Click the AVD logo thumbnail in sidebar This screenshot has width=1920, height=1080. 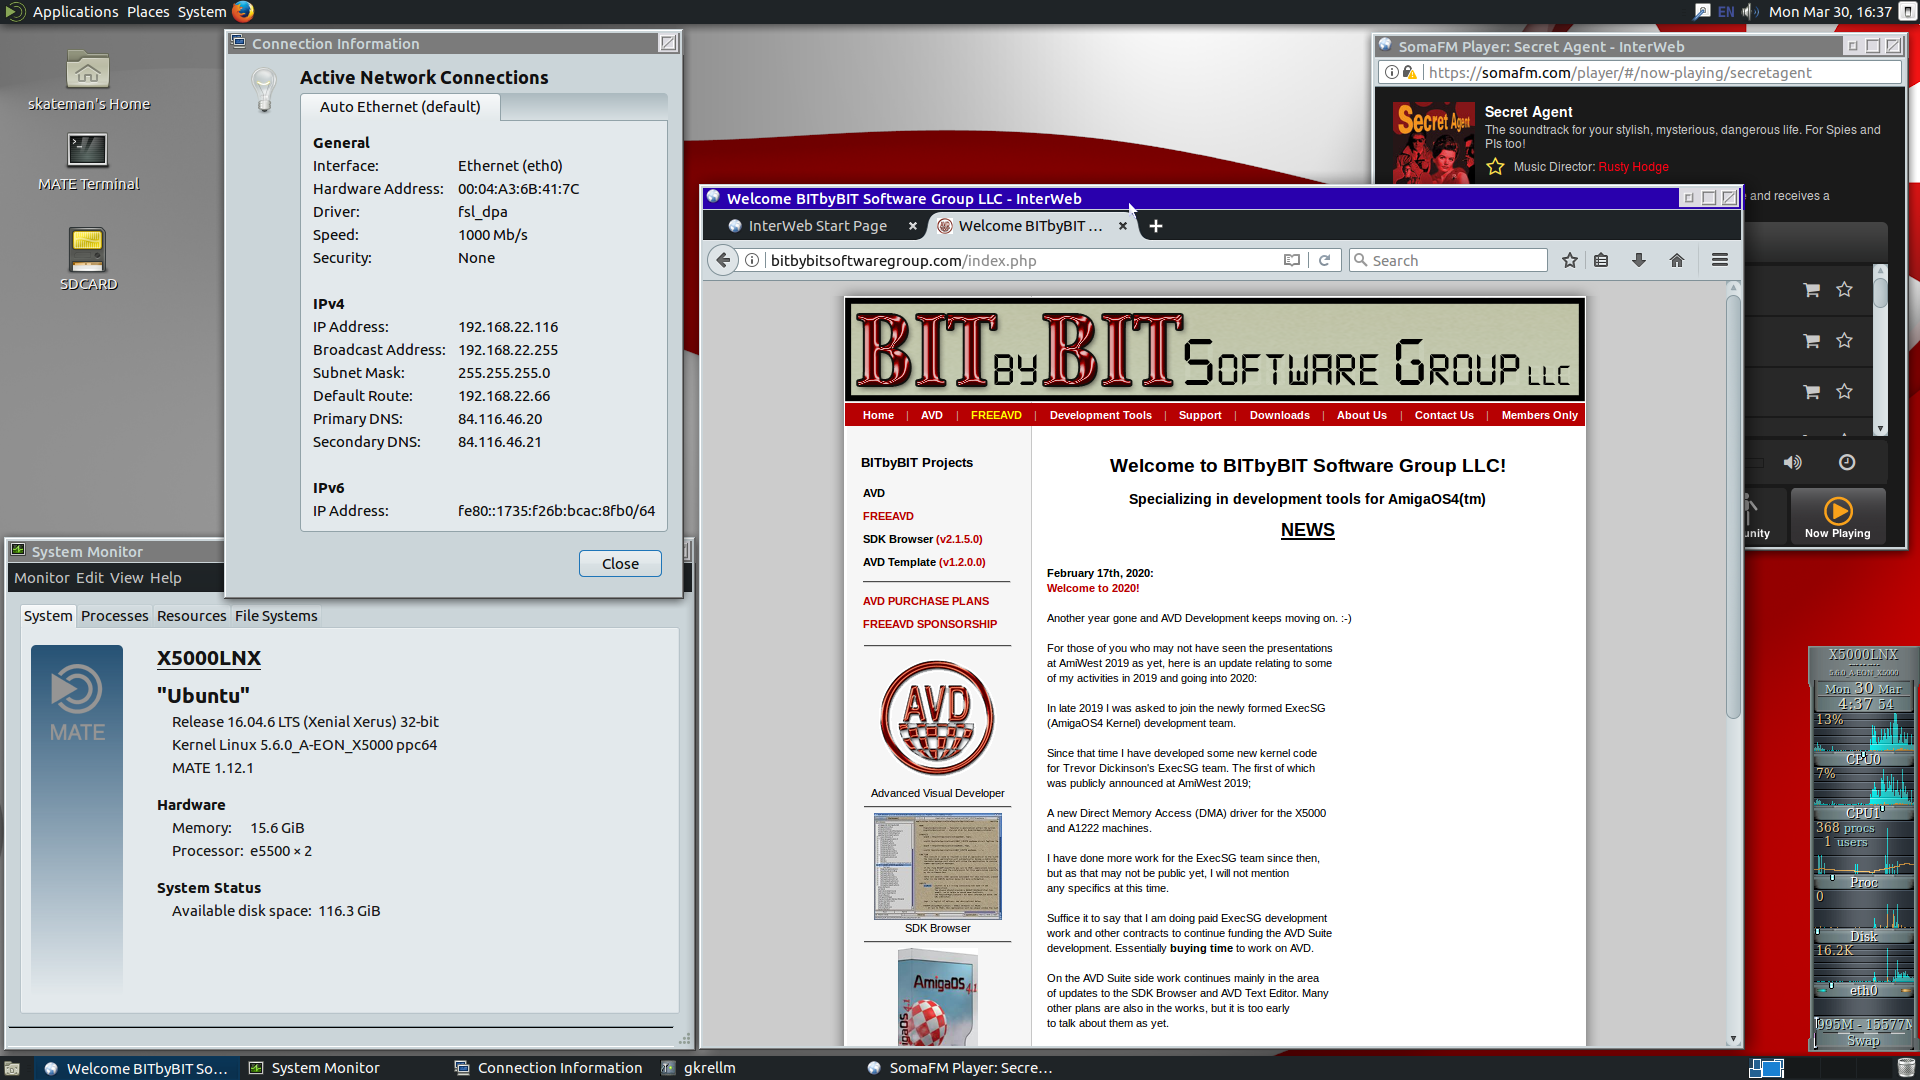[937, 718]
